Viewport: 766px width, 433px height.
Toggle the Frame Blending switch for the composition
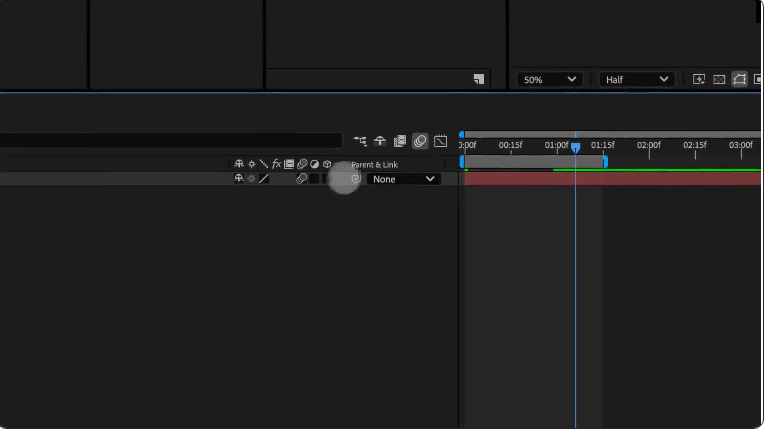pyautogui.click(x=400, y=141)
